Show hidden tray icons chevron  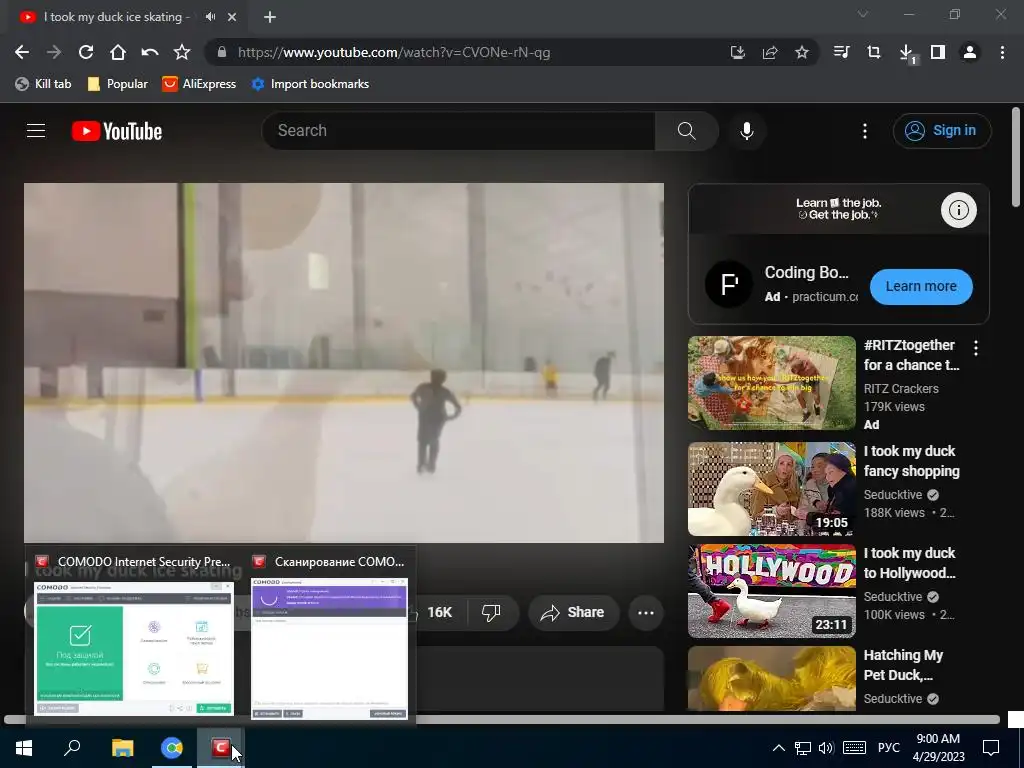tap(778, 748)
